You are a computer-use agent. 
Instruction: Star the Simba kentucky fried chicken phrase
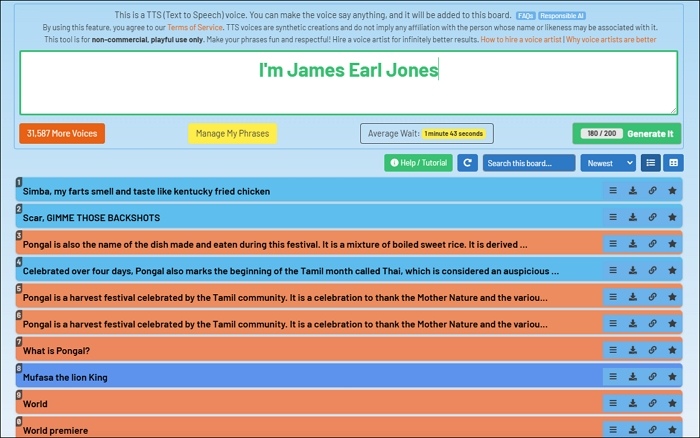pos(672,191)
